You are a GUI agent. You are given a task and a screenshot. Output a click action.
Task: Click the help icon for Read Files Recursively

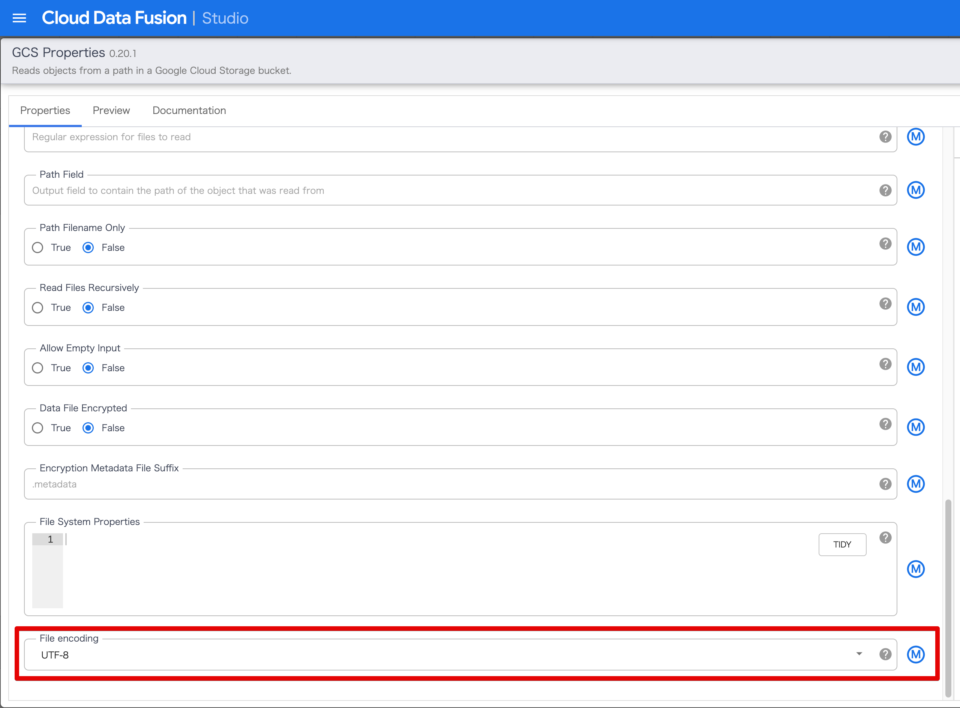tap(884, 303)
